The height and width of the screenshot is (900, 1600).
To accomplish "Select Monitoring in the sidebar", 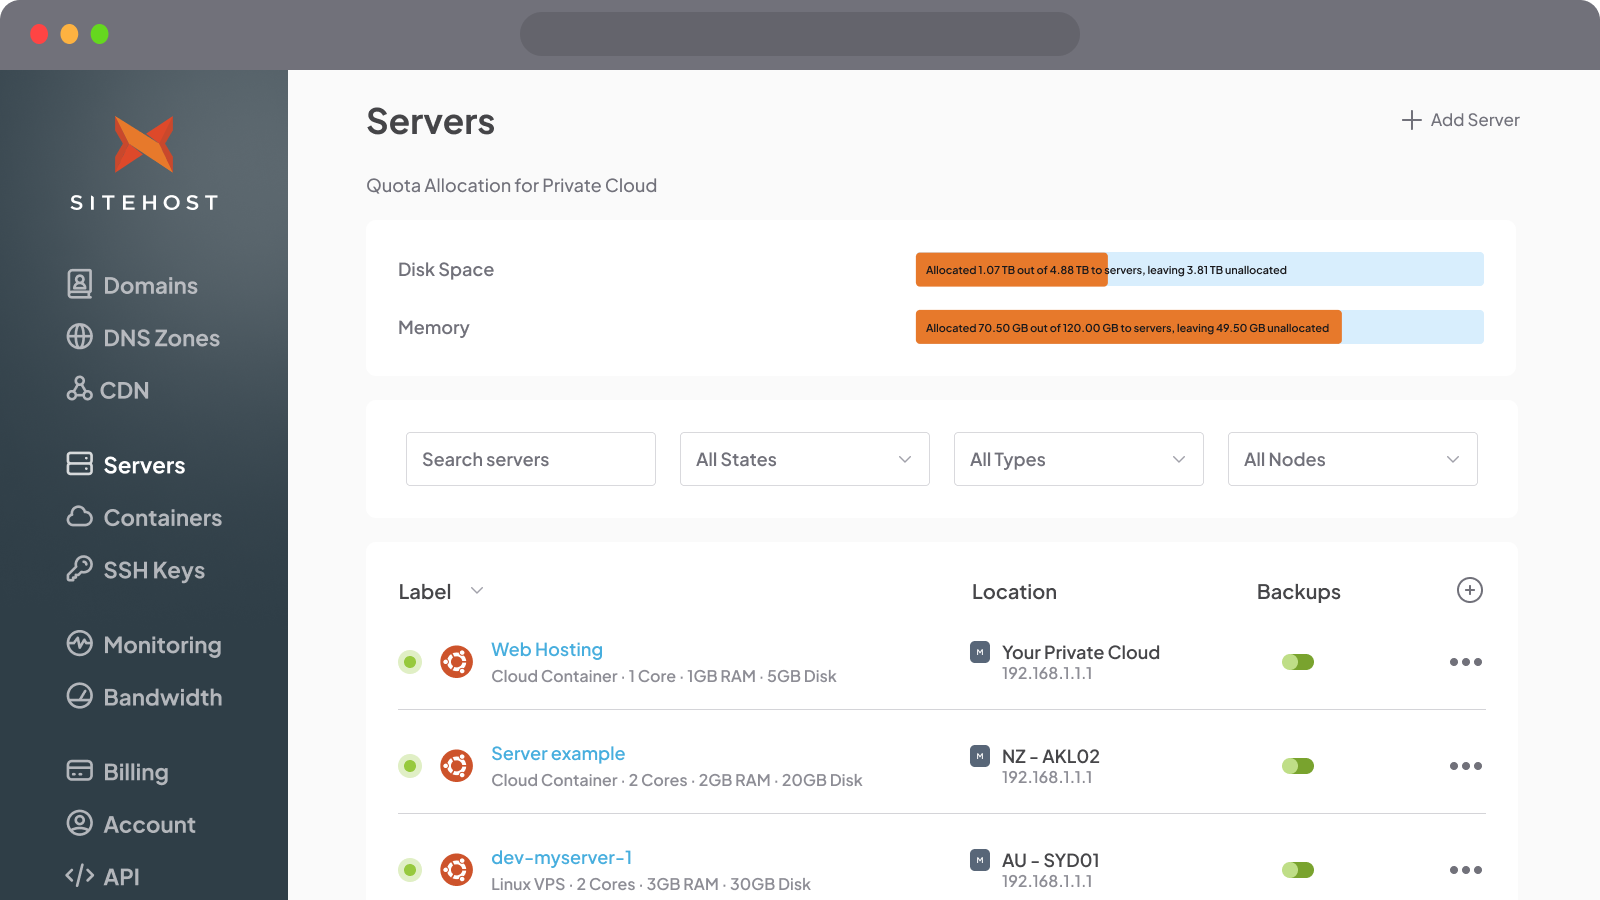I will click(x=161, y=645).
